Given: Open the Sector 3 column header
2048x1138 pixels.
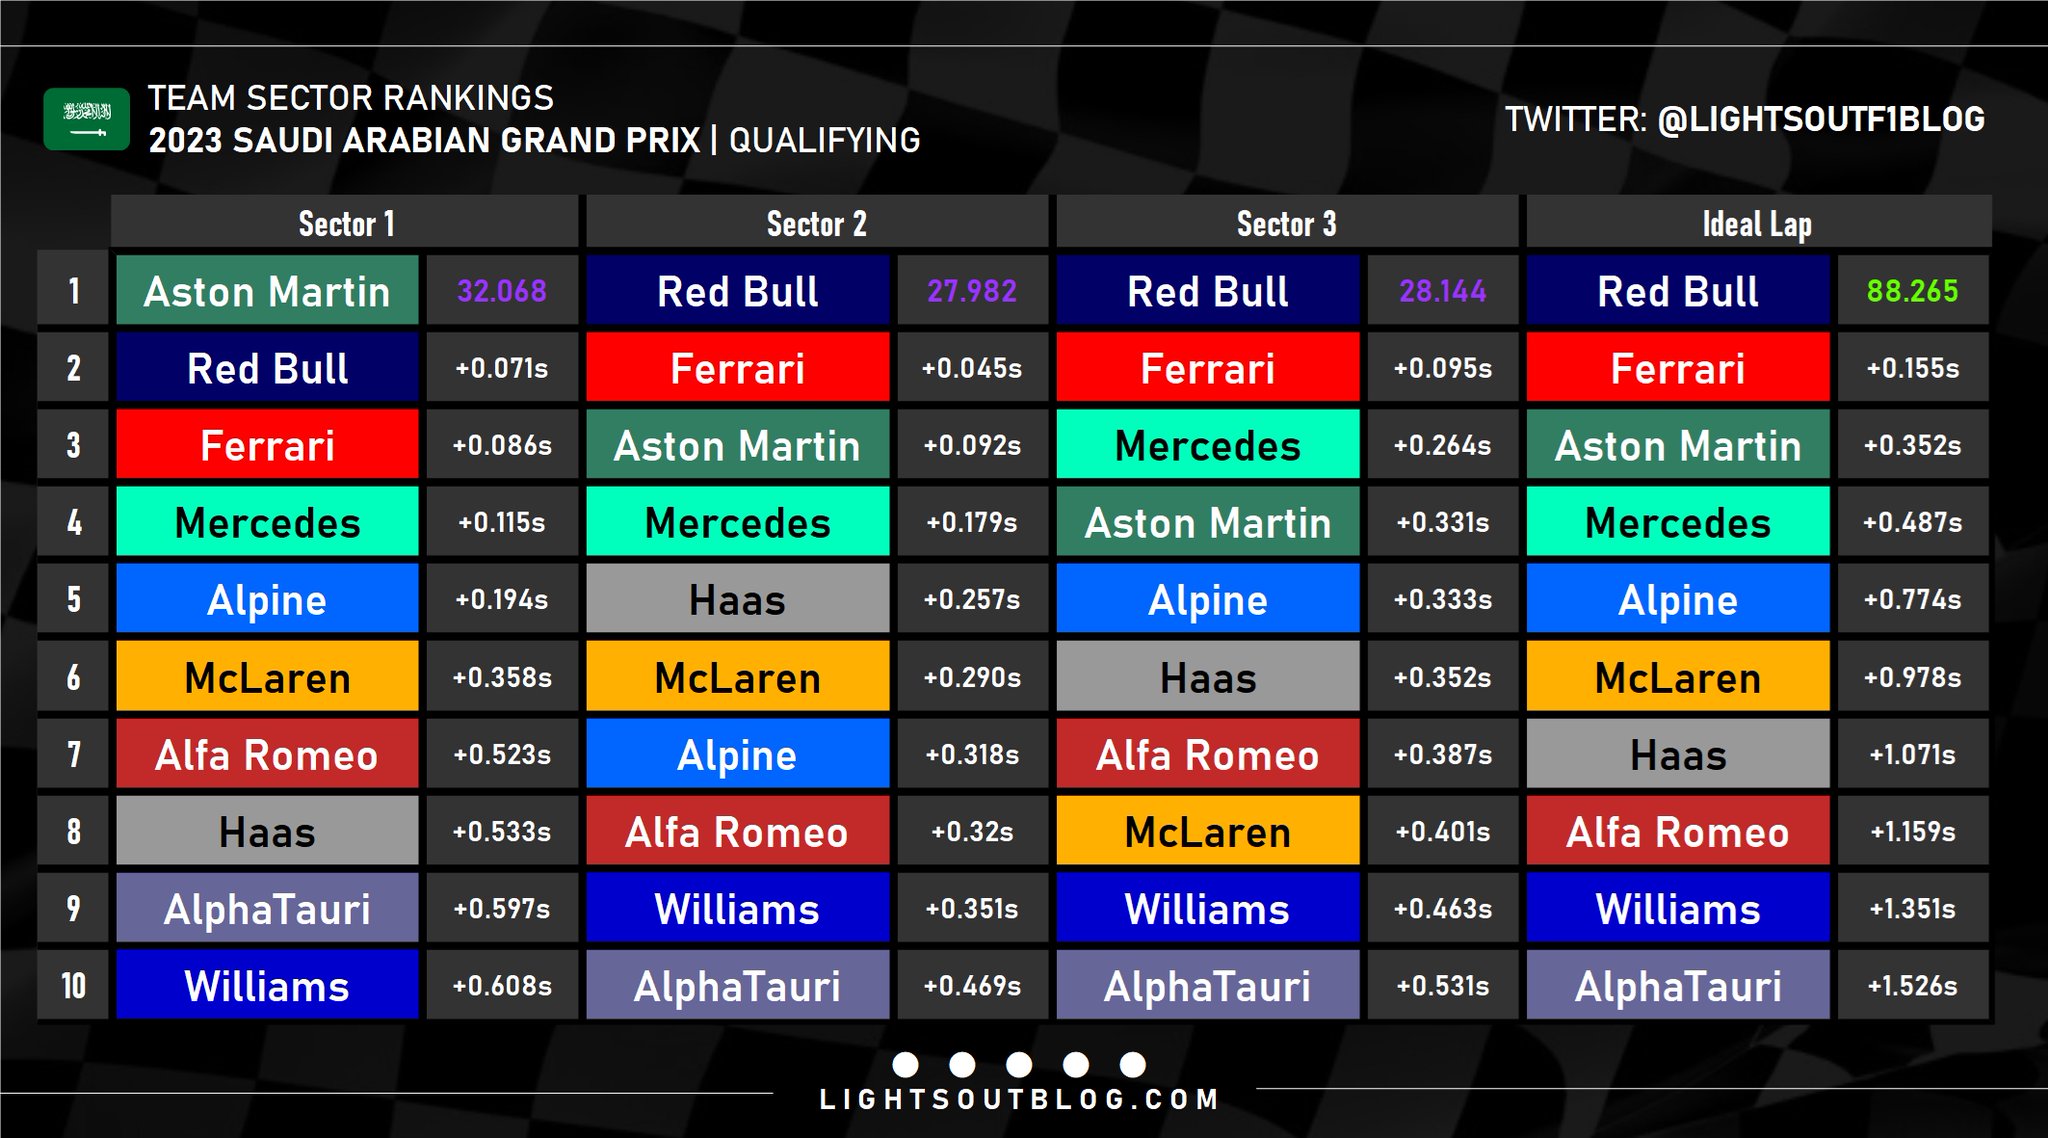Looking at the screenshot, I should 1286,222.
